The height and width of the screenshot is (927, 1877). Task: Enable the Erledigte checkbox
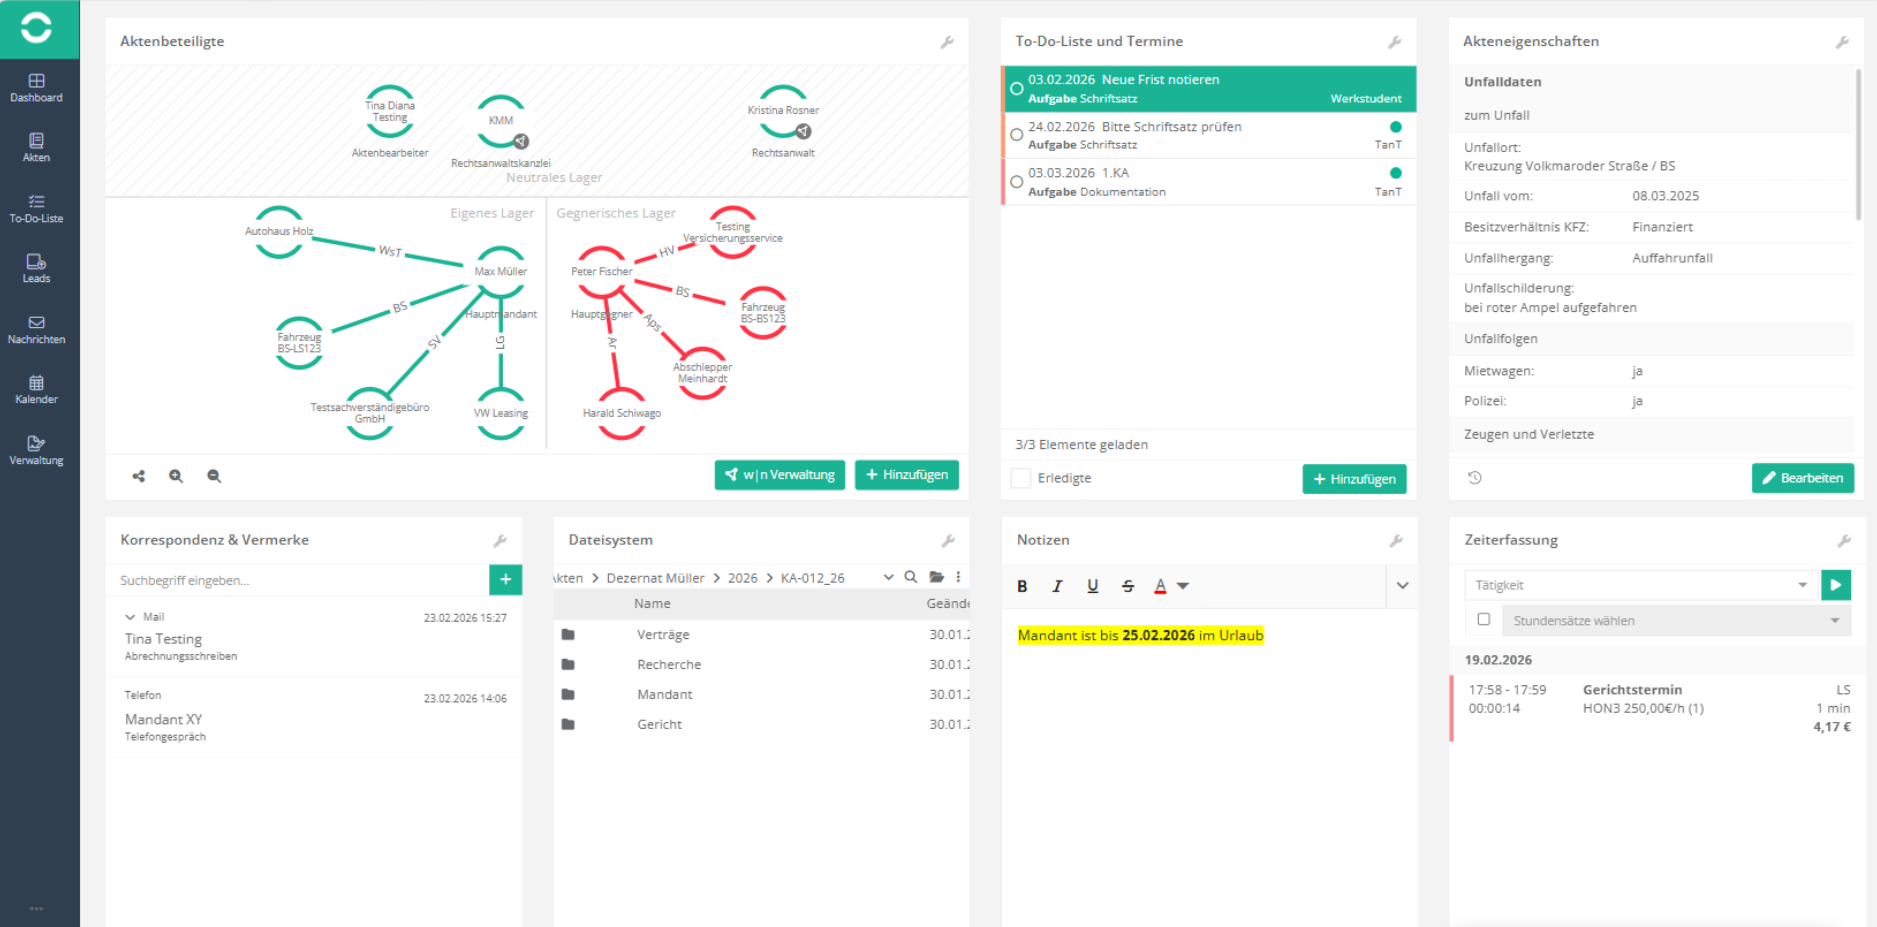pyautogui.click(x=1021, y=478)
